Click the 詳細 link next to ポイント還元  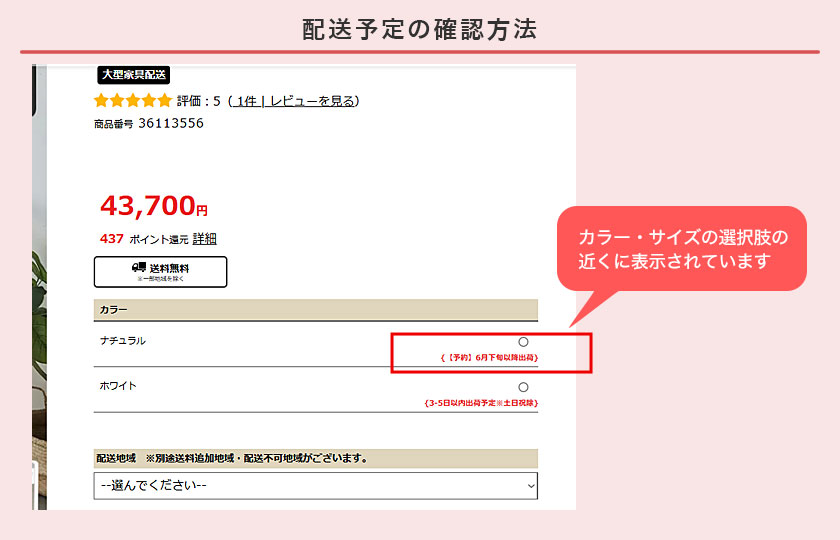click(204, 239)
